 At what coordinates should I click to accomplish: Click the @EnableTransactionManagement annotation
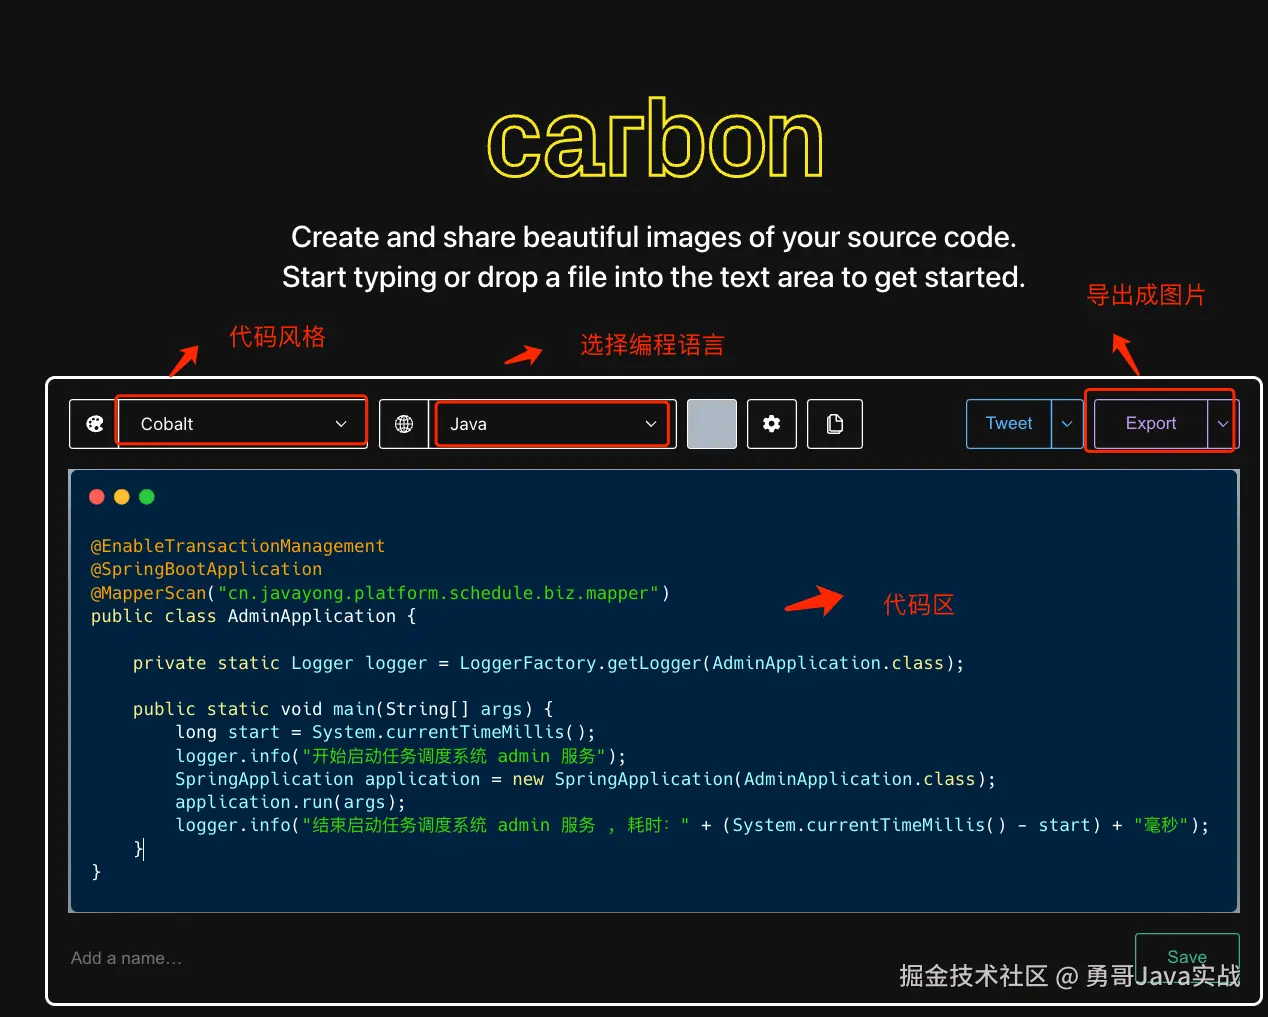(x=238, y=546)
